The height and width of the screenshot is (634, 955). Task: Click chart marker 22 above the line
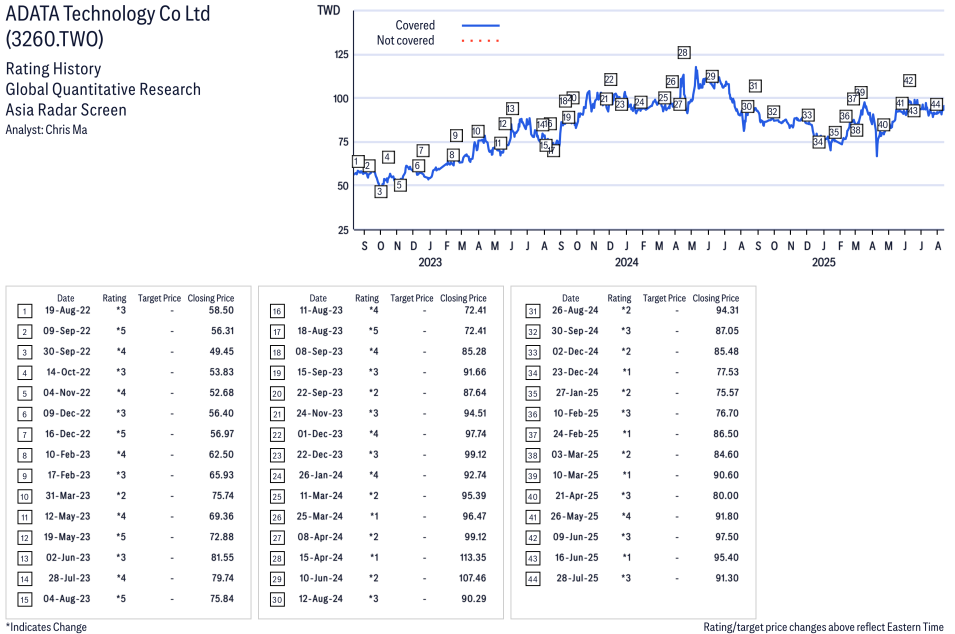point(610,79)
